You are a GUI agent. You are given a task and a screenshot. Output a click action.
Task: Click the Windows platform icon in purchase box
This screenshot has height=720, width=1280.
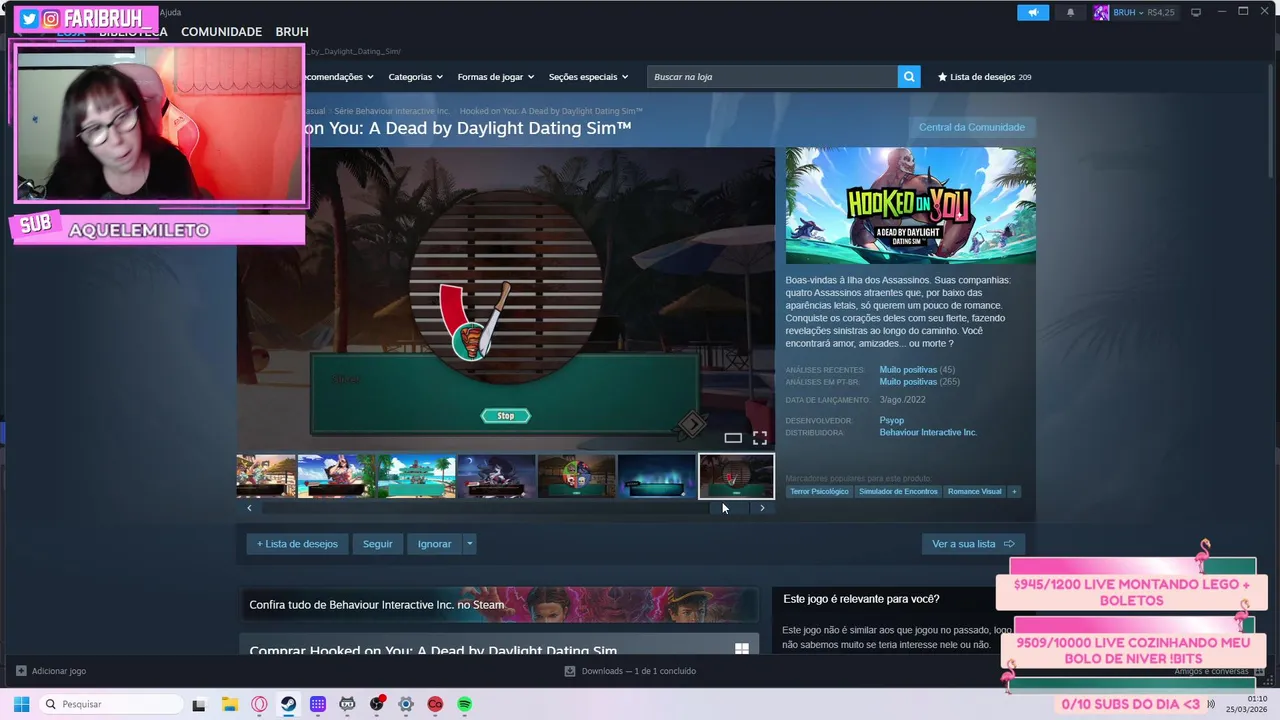point(742,649)
